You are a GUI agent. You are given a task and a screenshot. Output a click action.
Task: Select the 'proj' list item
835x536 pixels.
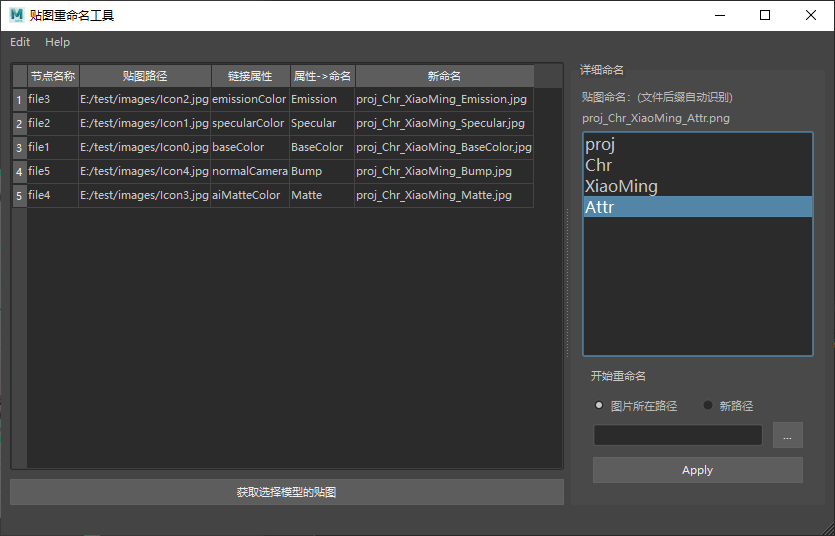pyautogui.click(x=697, y=145)
